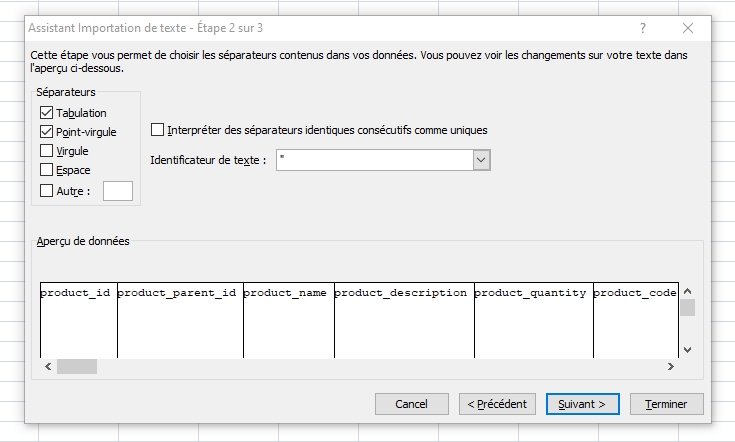Open the Identificateur de texte dropdown
The image size is (735, 442).
pos(481,160)
